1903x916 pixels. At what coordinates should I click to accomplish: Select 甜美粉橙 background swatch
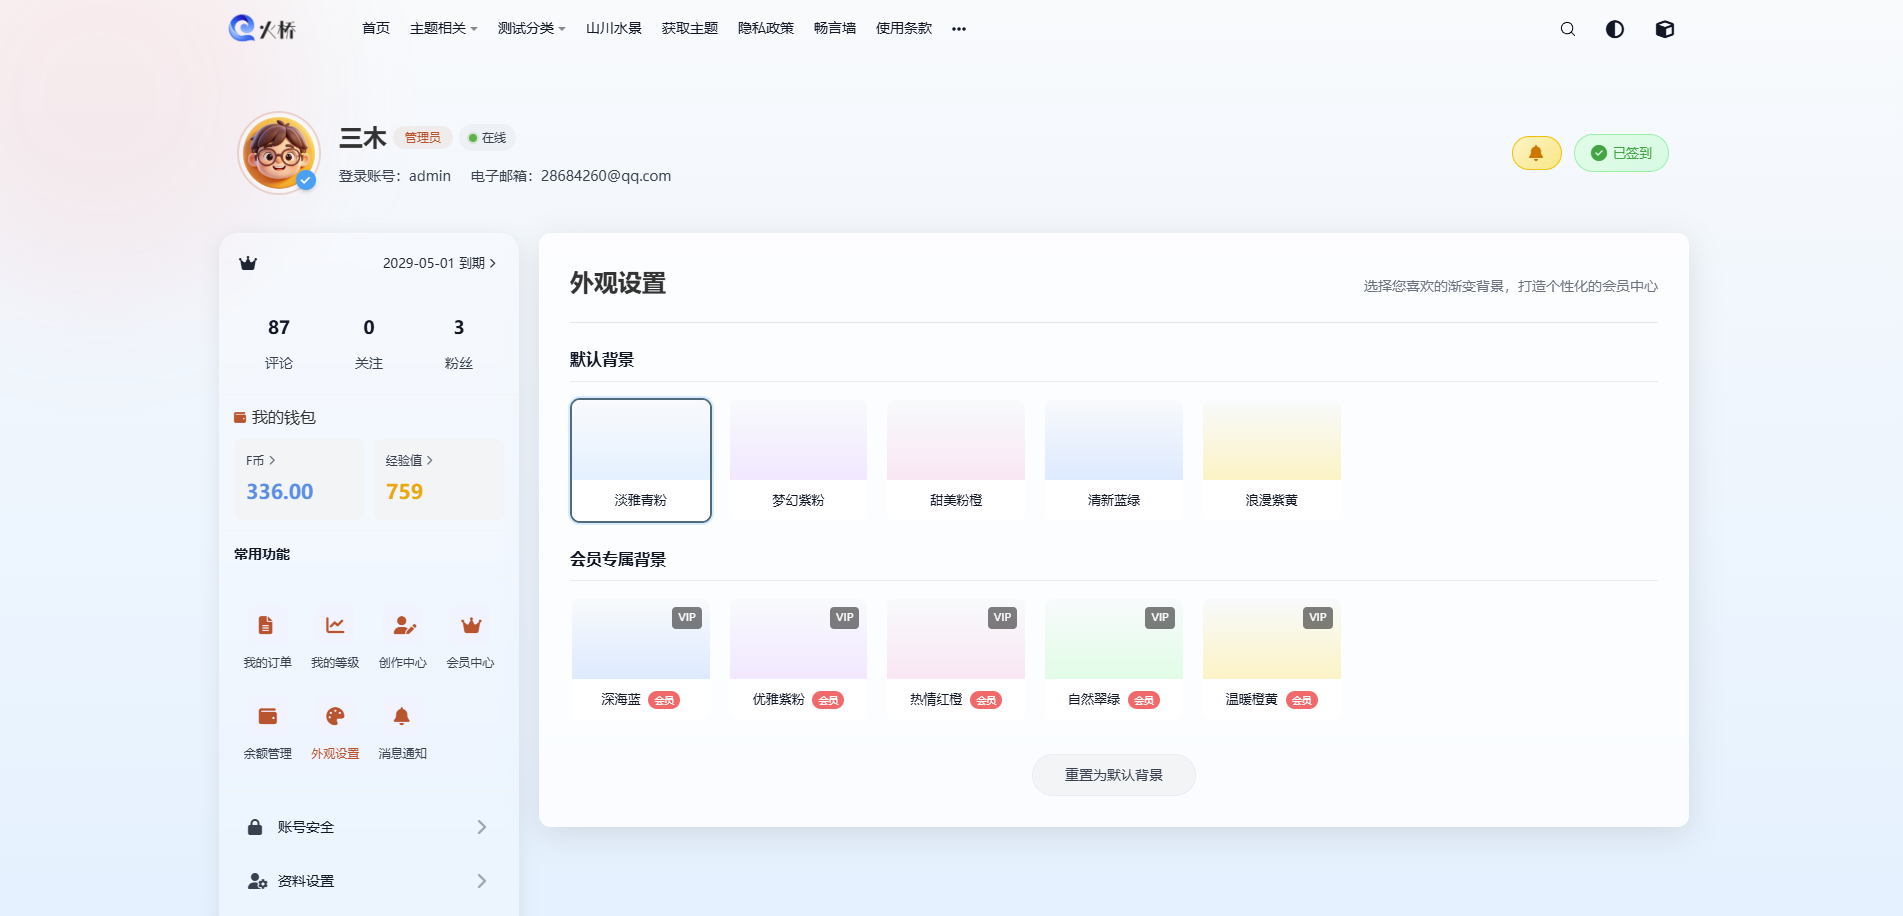click(x=956, y=460)
